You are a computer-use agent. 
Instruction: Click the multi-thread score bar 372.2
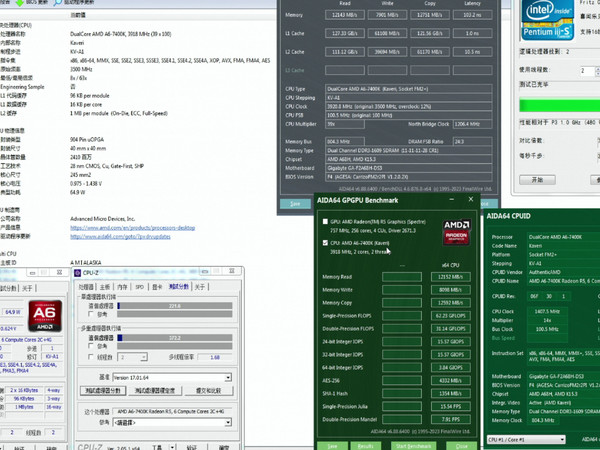[x=174, y=338]
